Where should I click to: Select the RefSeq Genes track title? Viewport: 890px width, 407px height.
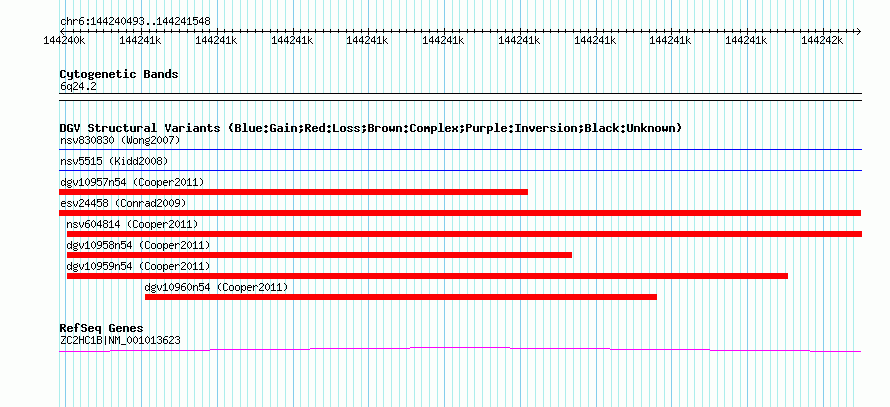point(101,328)
